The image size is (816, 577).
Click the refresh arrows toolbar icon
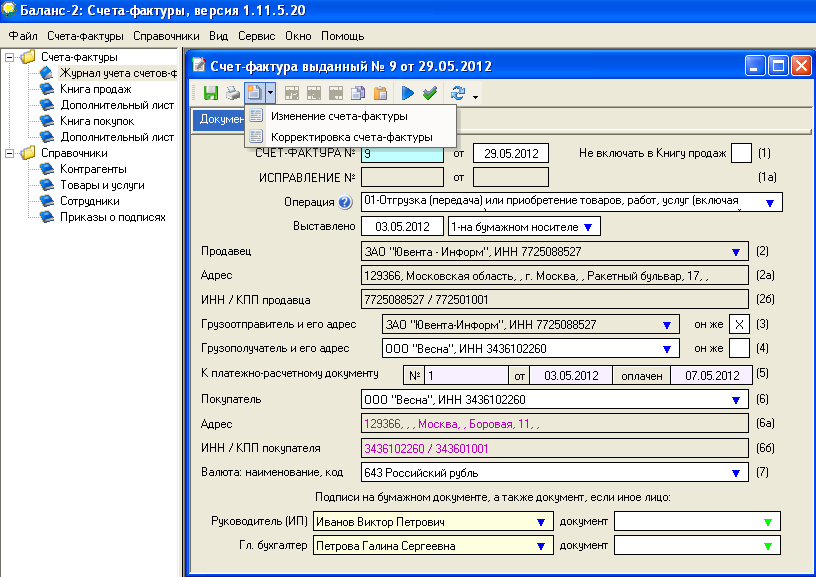click(458, 93)
